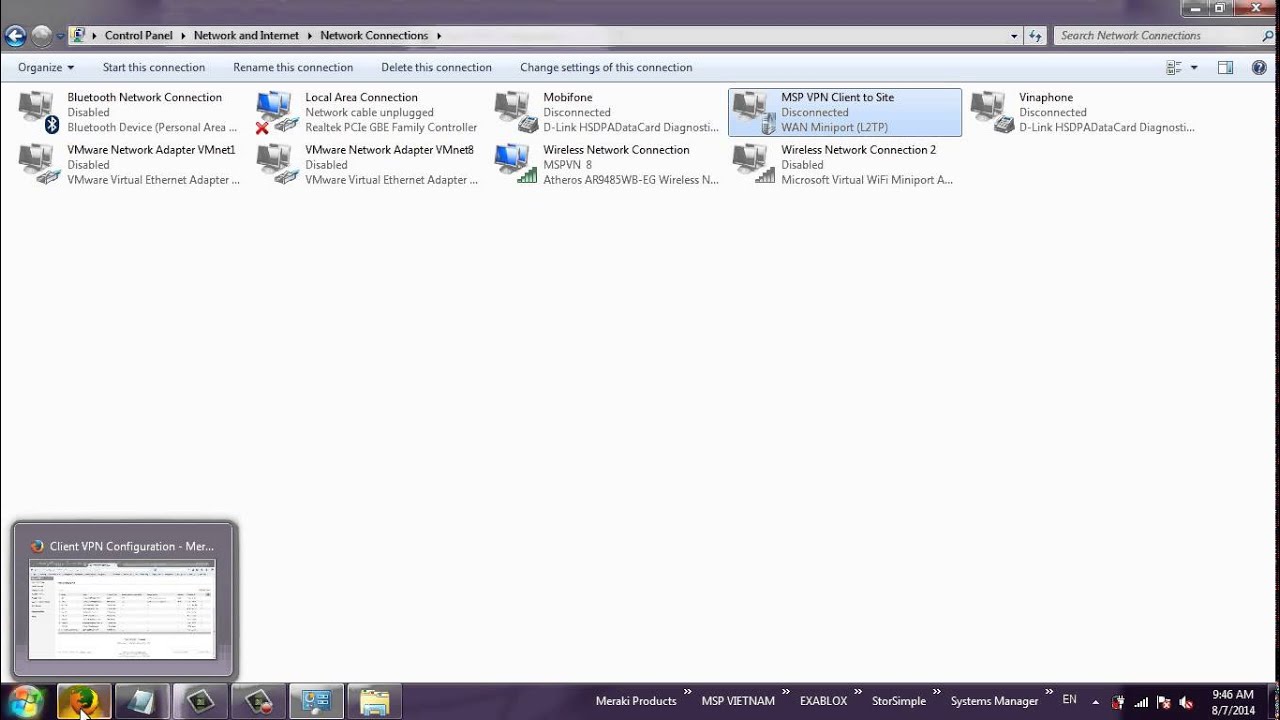
Task: Click the search magnifier icon
Action: (1268, 36)
